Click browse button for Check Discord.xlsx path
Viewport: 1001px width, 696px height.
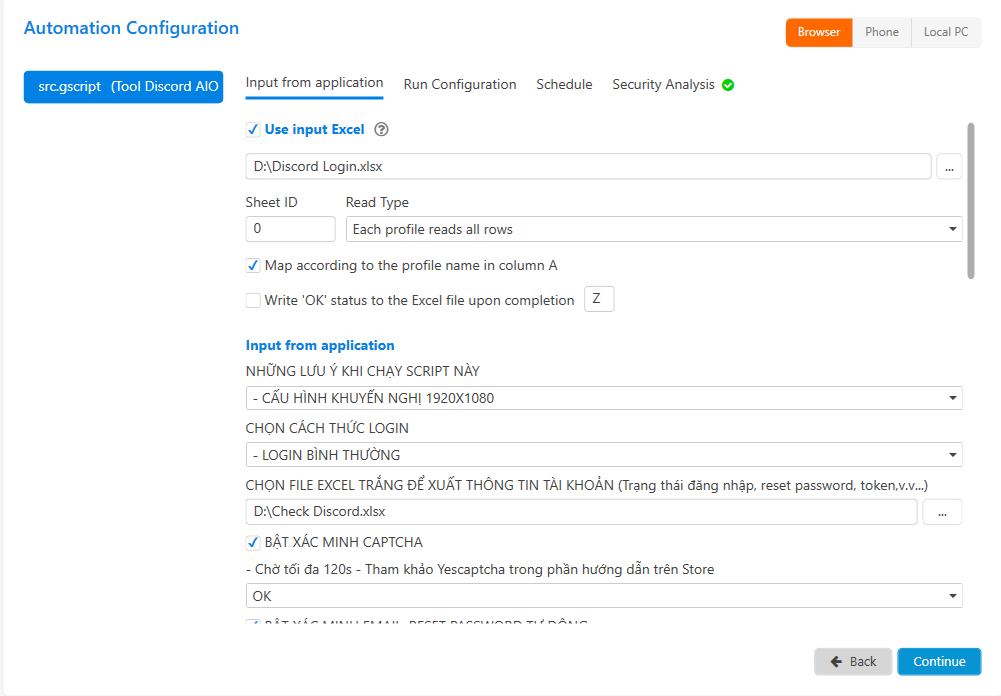941,512
